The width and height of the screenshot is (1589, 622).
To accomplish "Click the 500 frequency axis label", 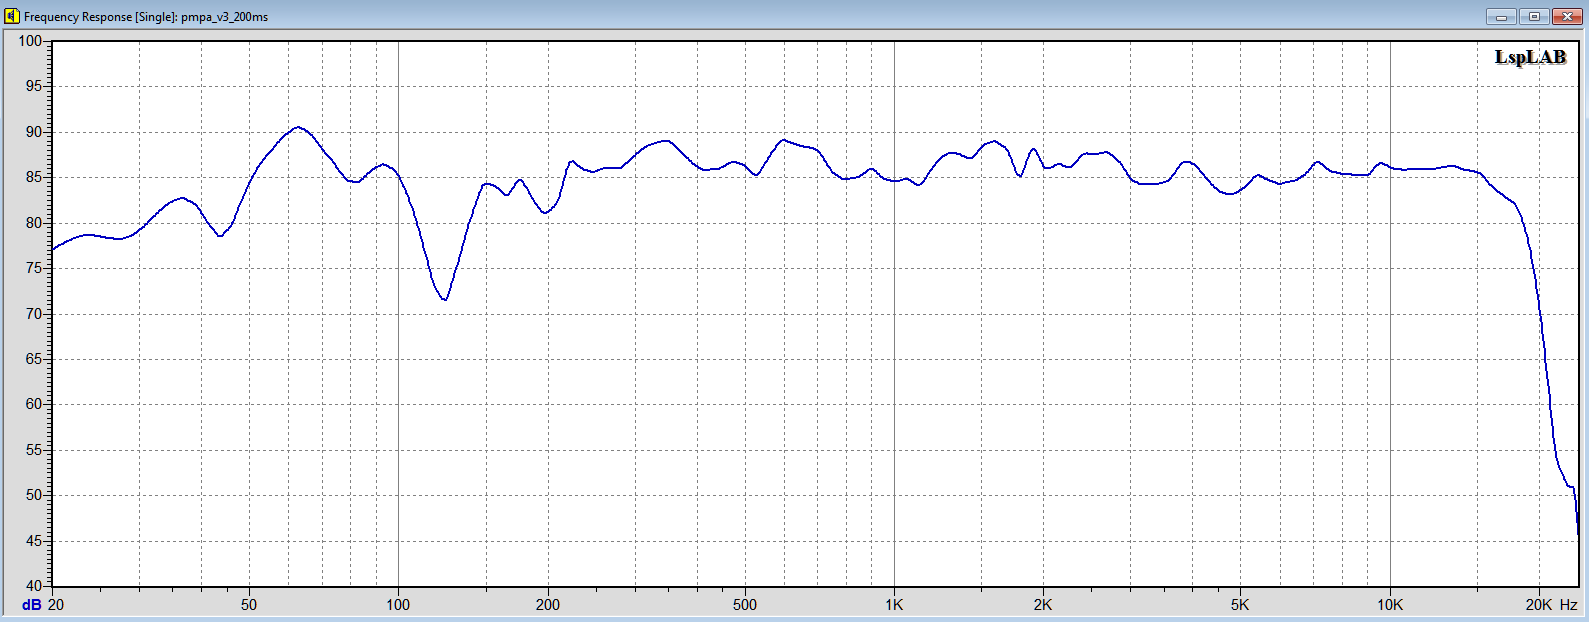I will point(745,605).
